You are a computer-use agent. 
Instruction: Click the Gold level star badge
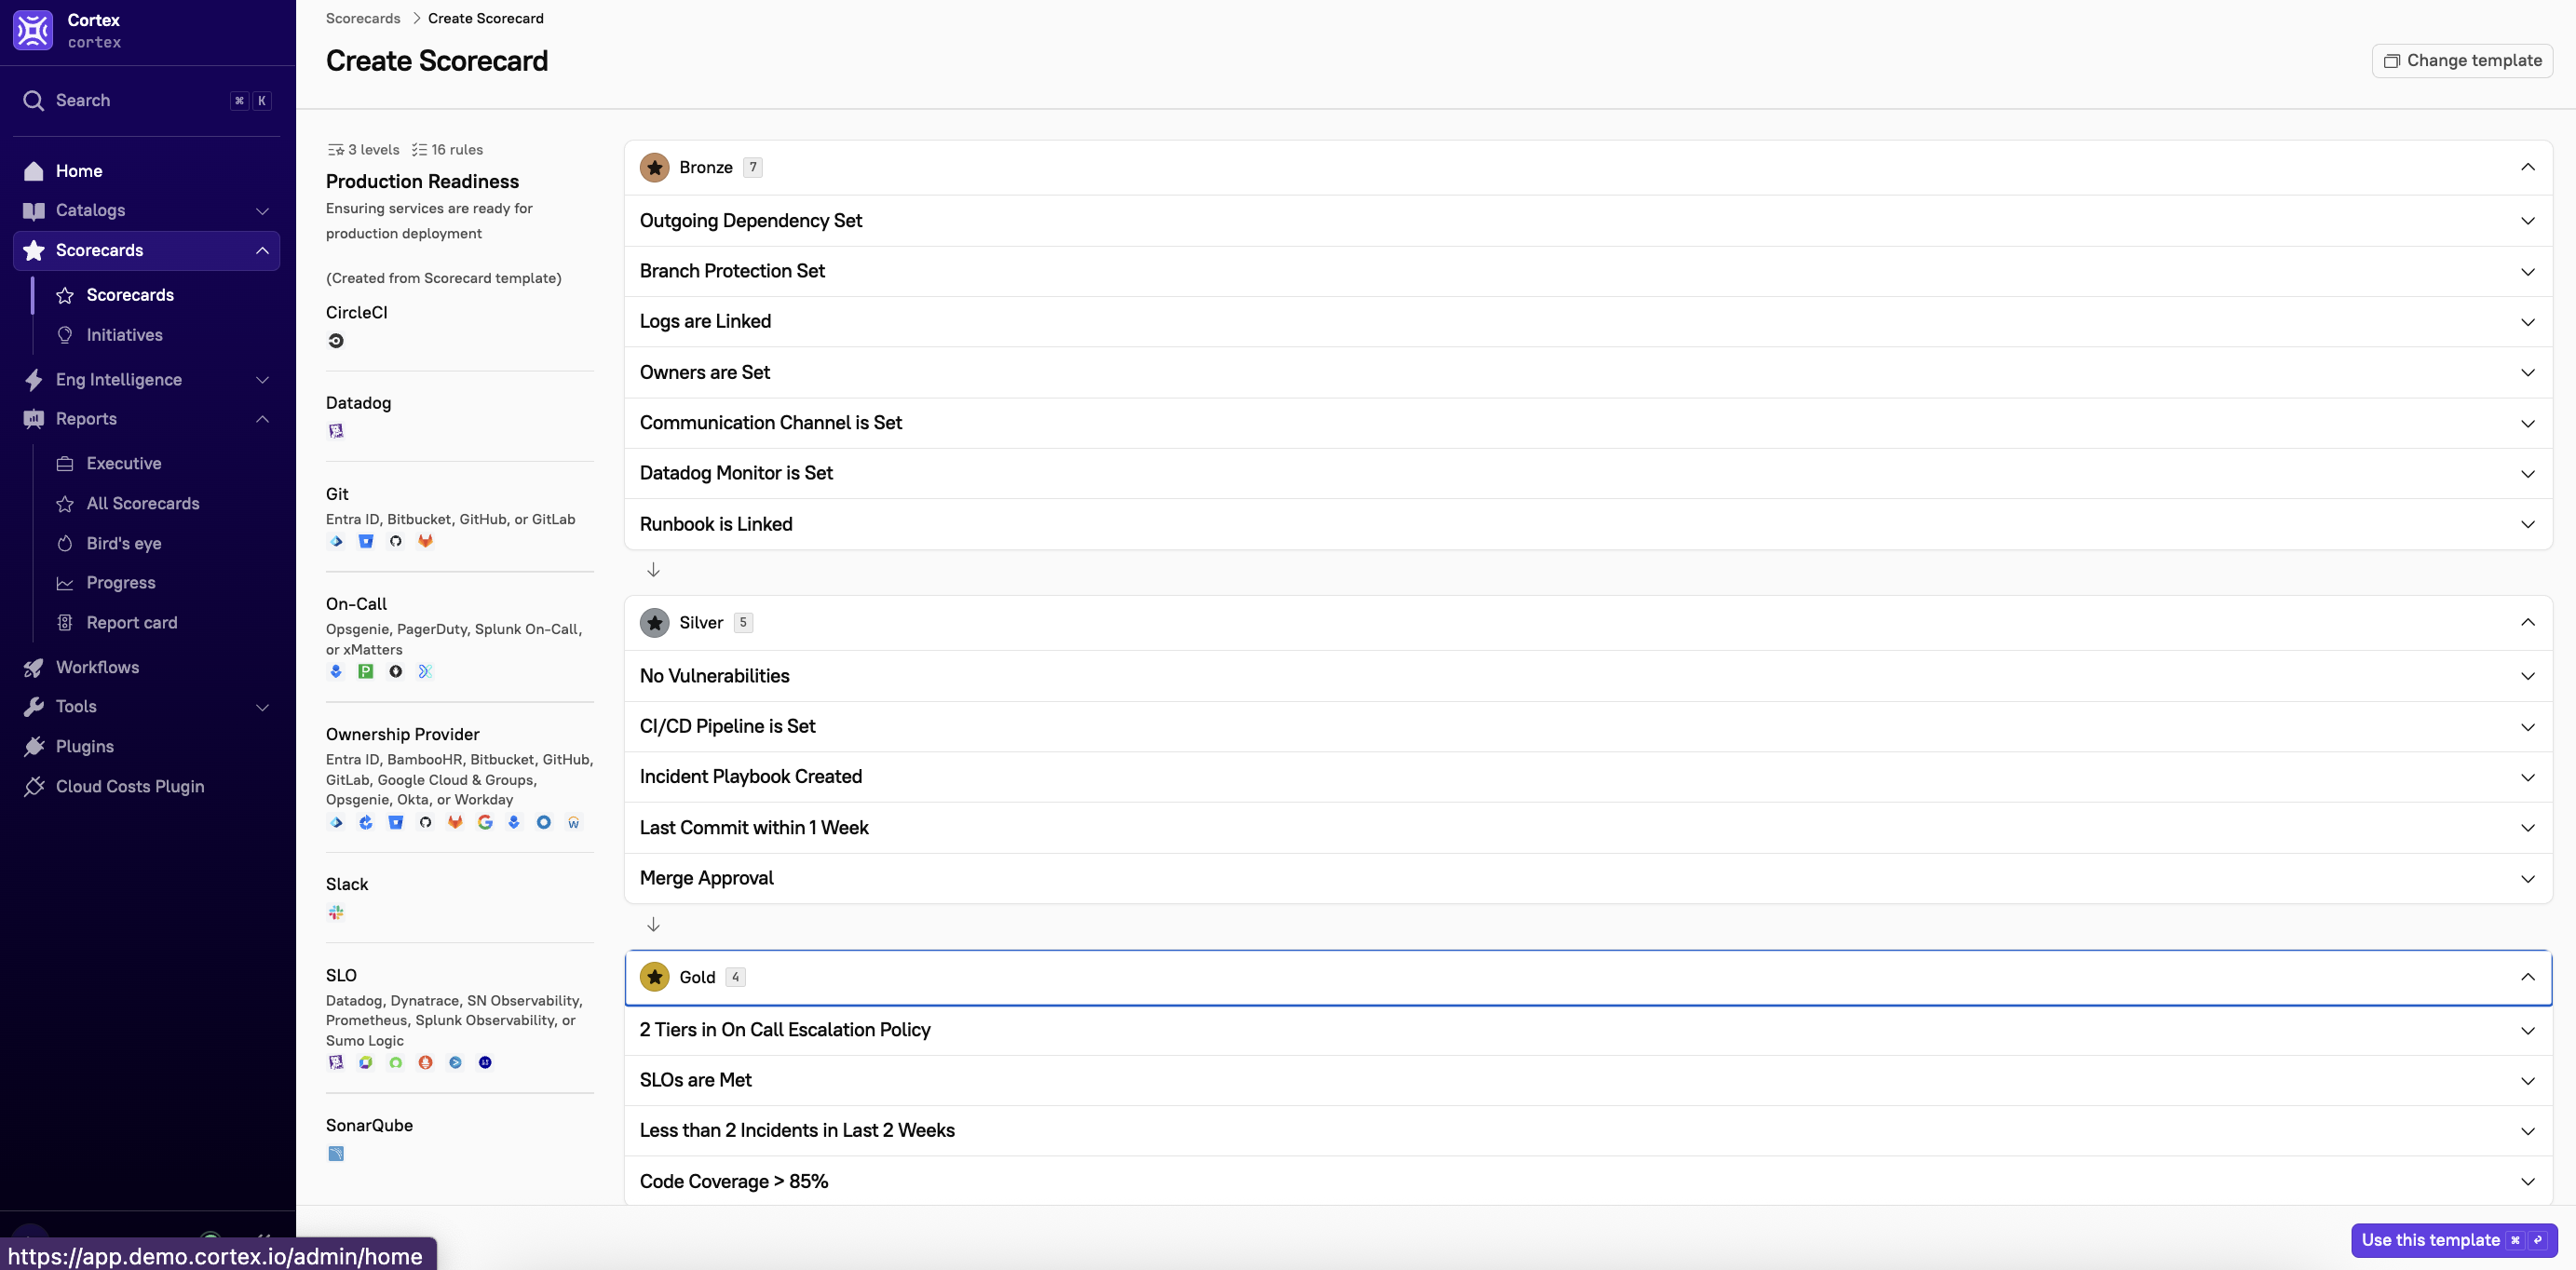tap(654, 977)
